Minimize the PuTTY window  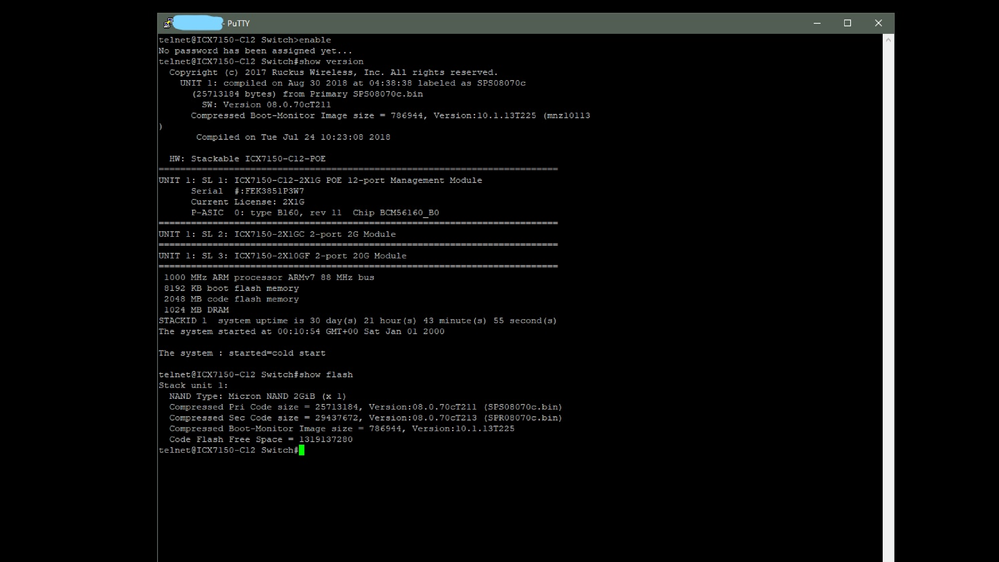pyautogui.click(x=817, y=23)
